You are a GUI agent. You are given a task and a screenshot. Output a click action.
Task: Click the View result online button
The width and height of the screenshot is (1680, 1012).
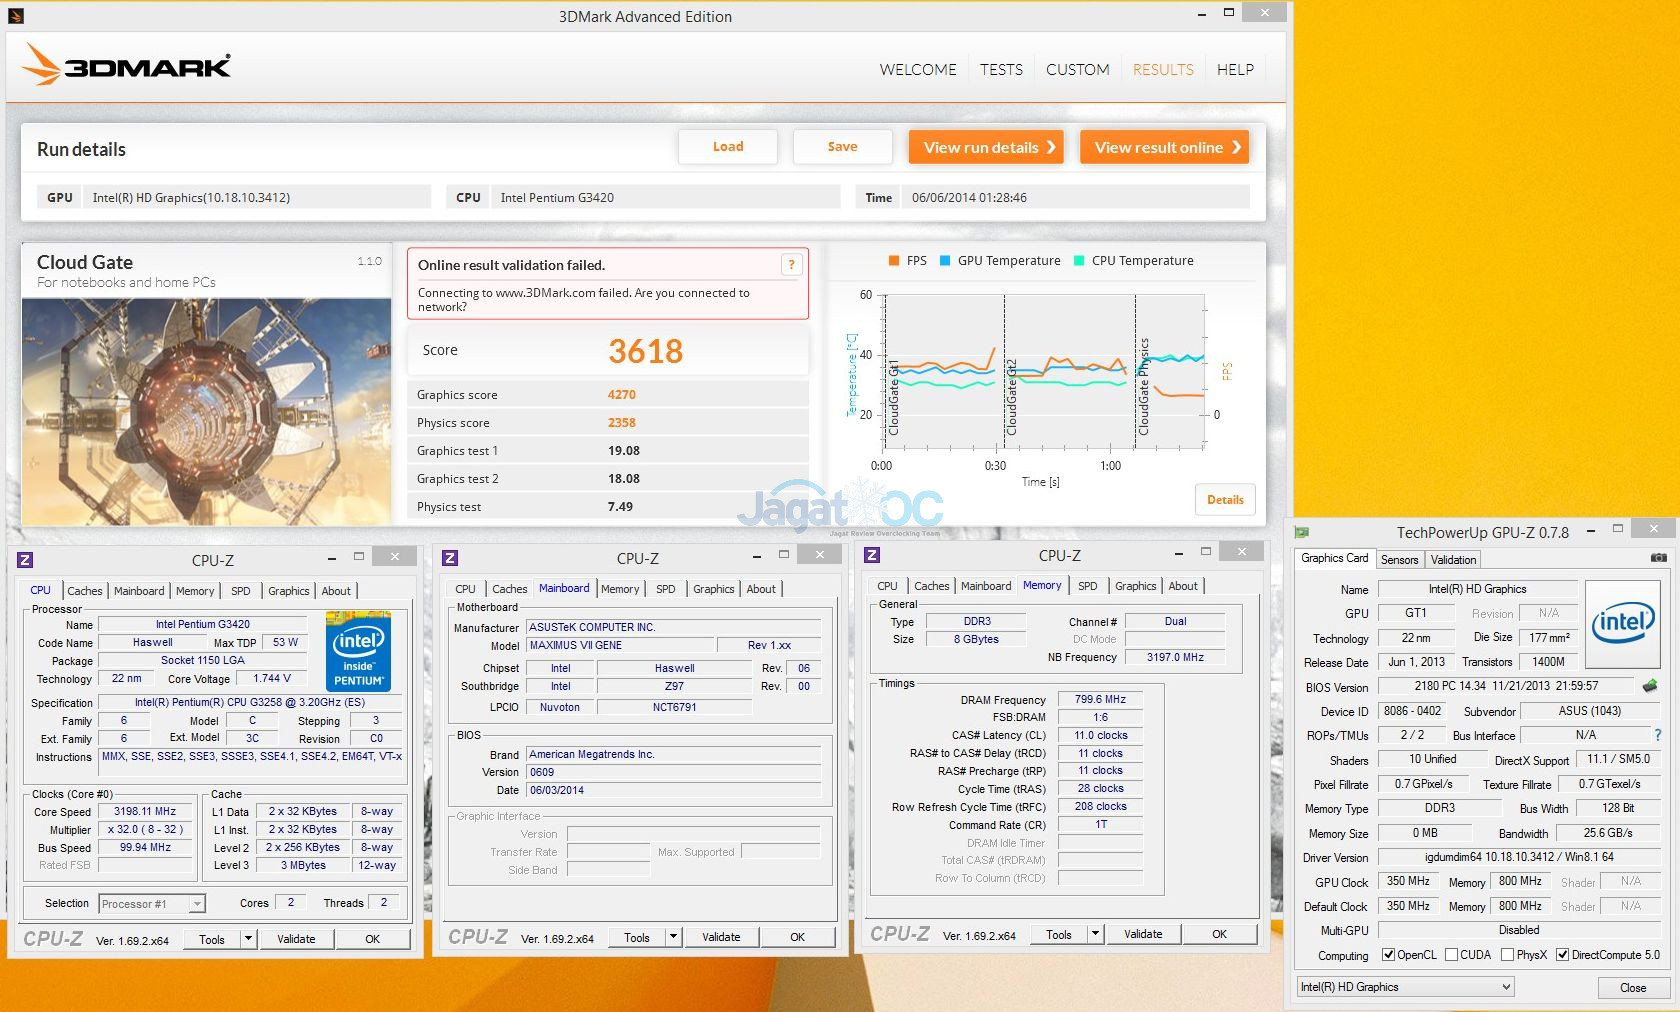pos(1165,147)
